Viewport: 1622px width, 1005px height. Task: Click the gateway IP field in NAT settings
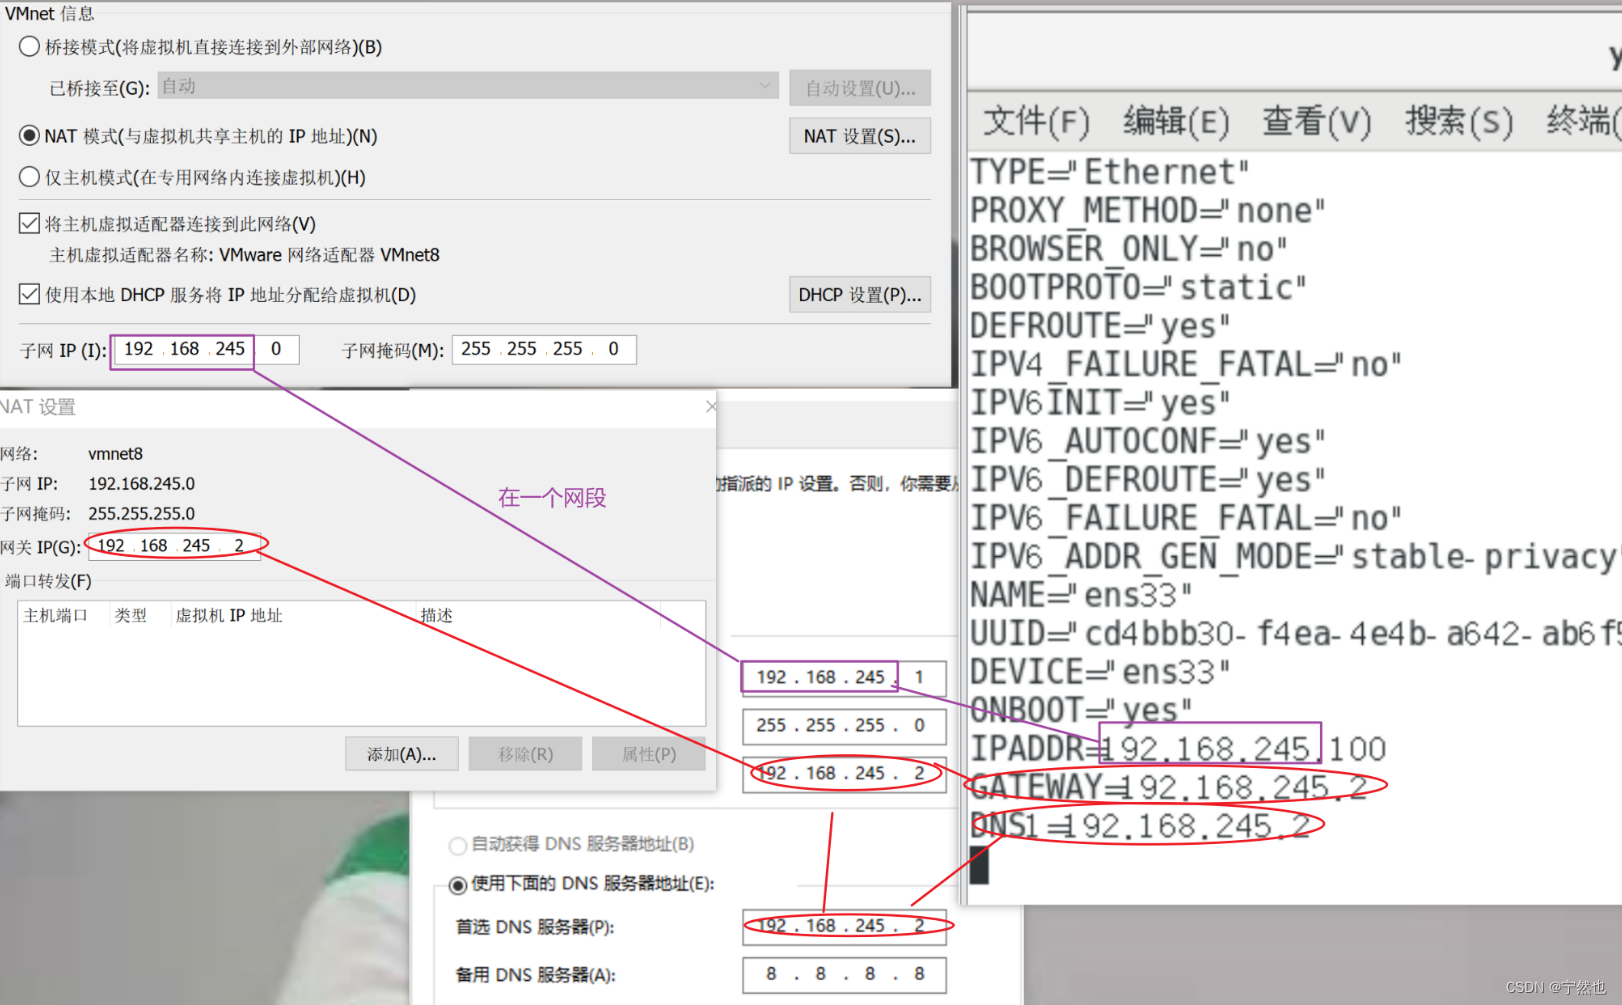pyautogui.click(x=174, y=546)
